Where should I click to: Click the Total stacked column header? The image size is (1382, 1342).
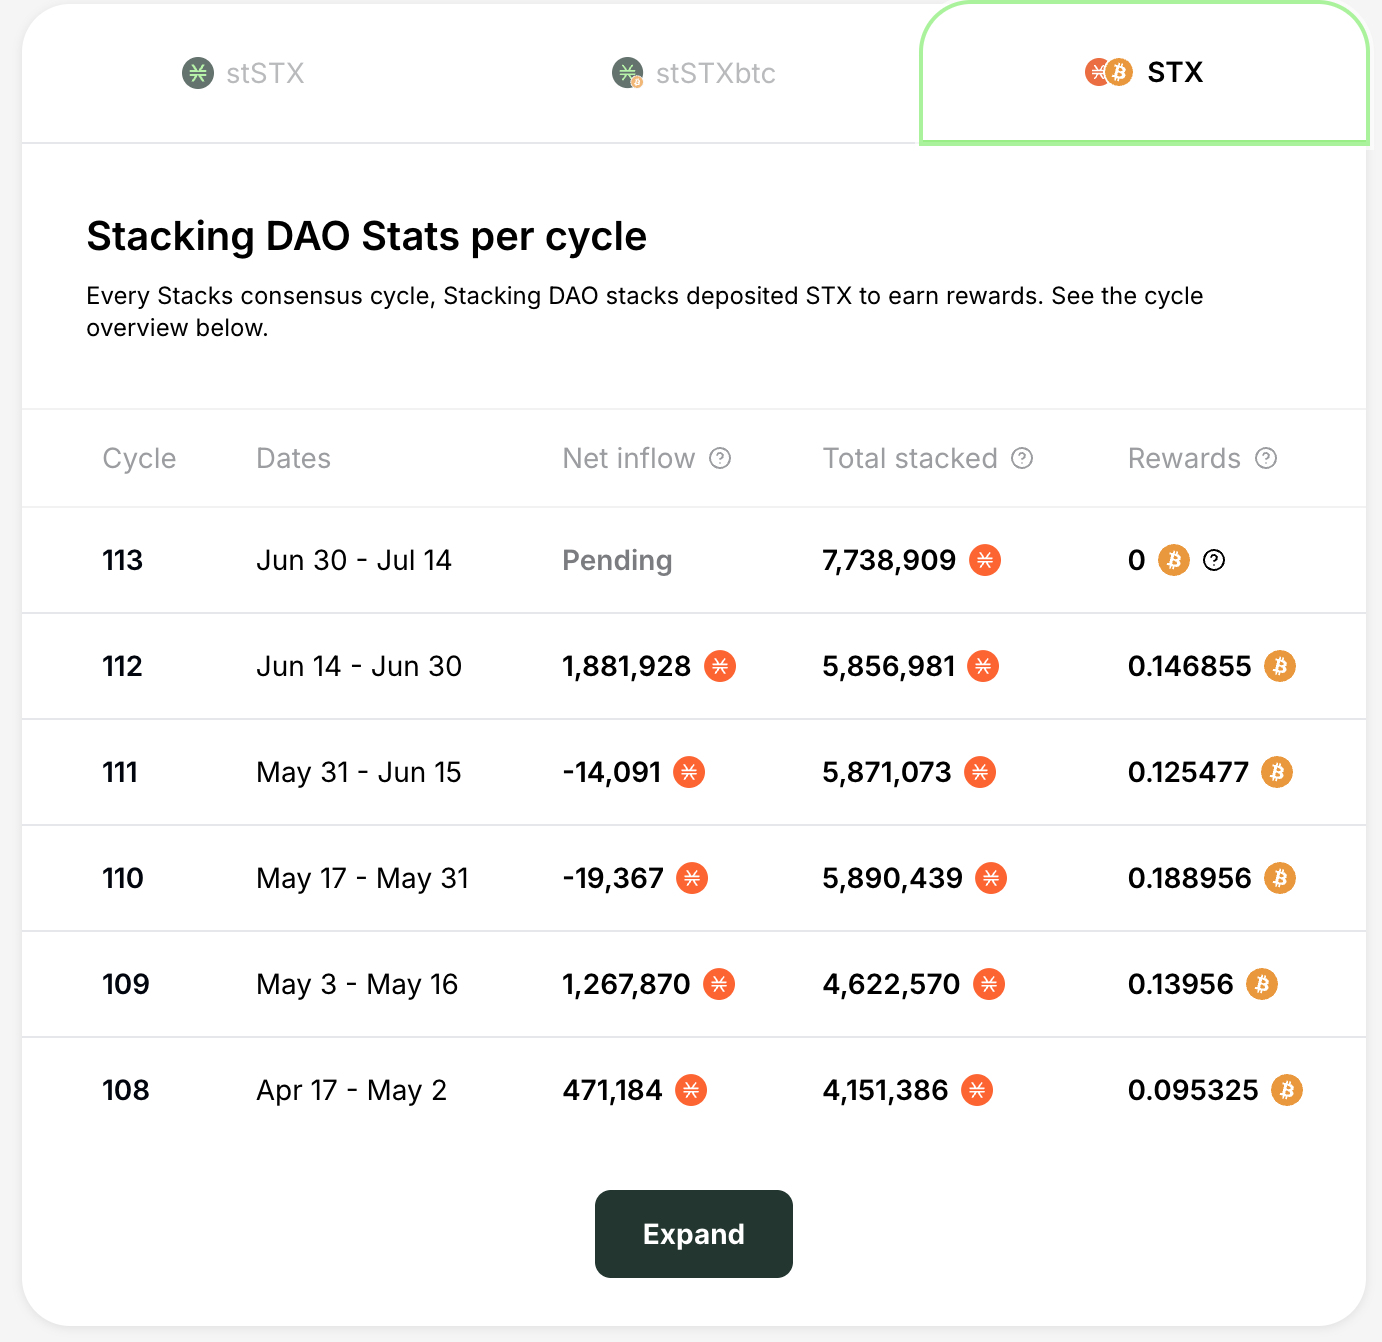click(x=910, y=458)
